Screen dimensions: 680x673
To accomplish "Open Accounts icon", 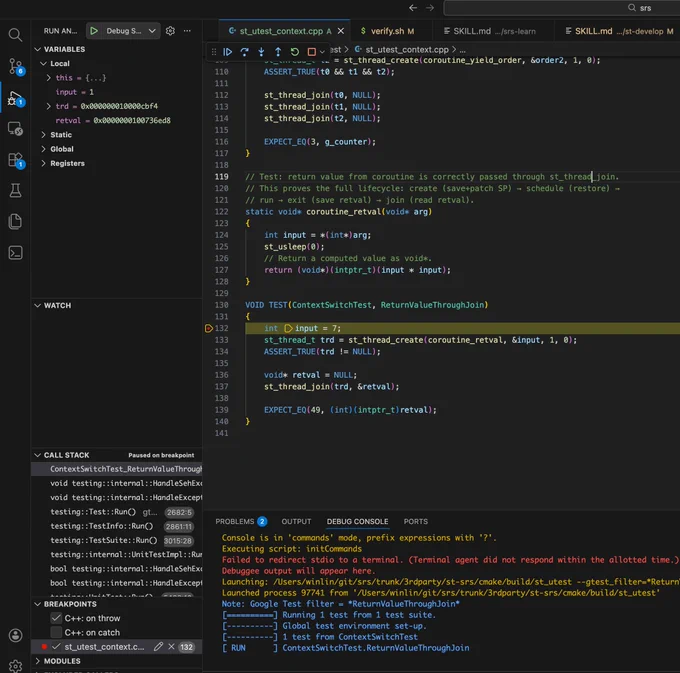I will [x=16, y=635].
